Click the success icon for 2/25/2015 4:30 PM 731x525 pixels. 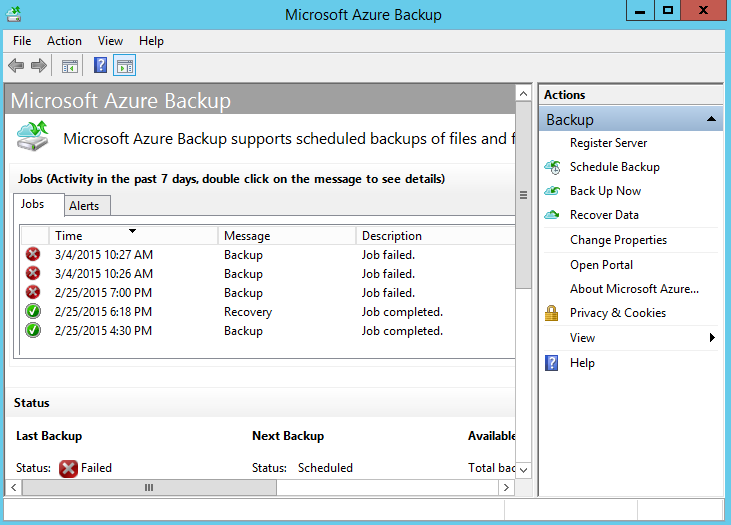click(33, 330)
